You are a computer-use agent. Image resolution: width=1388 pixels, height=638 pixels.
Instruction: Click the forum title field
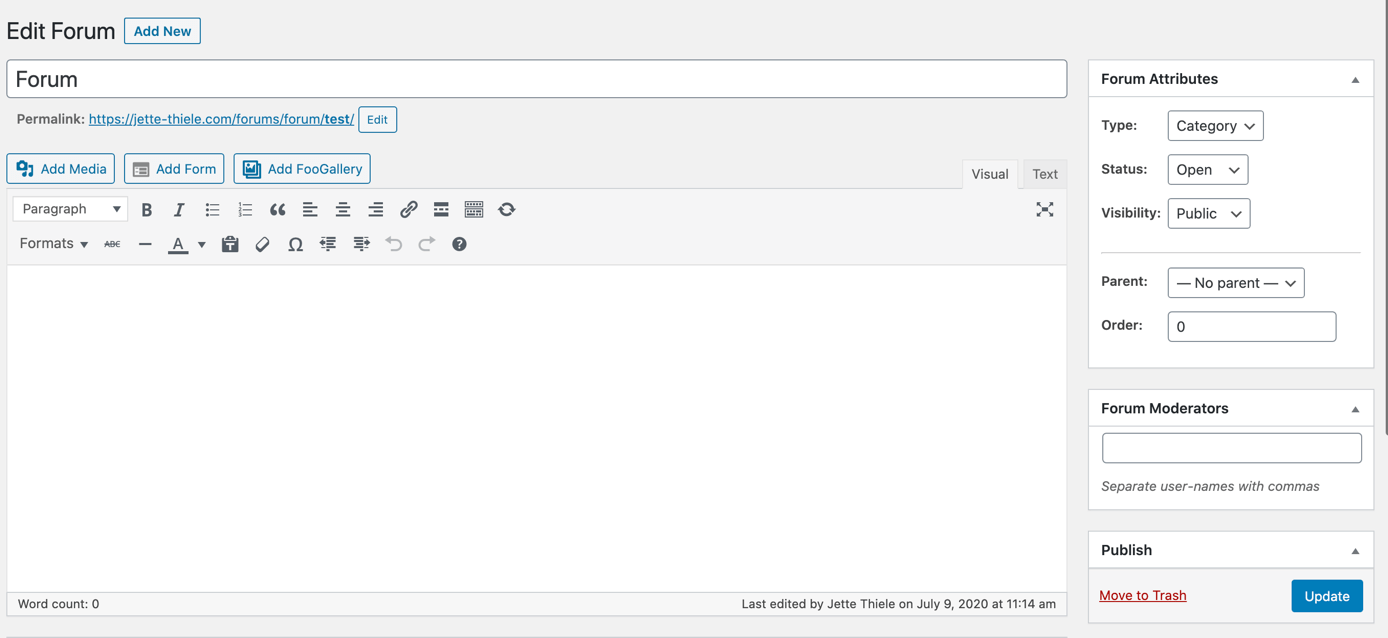point(537,79)
